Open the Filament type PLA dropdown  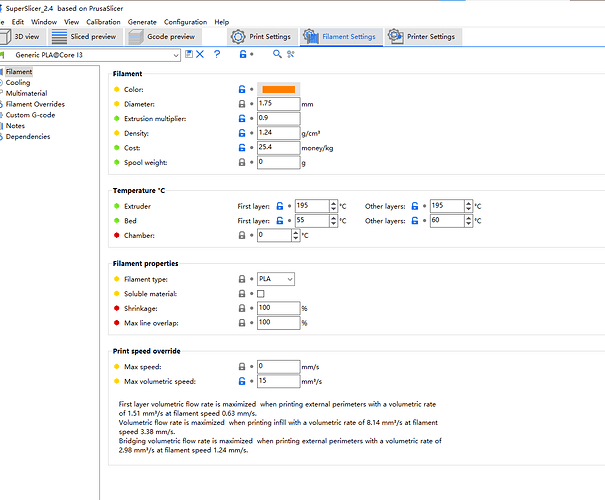point(277,279)
